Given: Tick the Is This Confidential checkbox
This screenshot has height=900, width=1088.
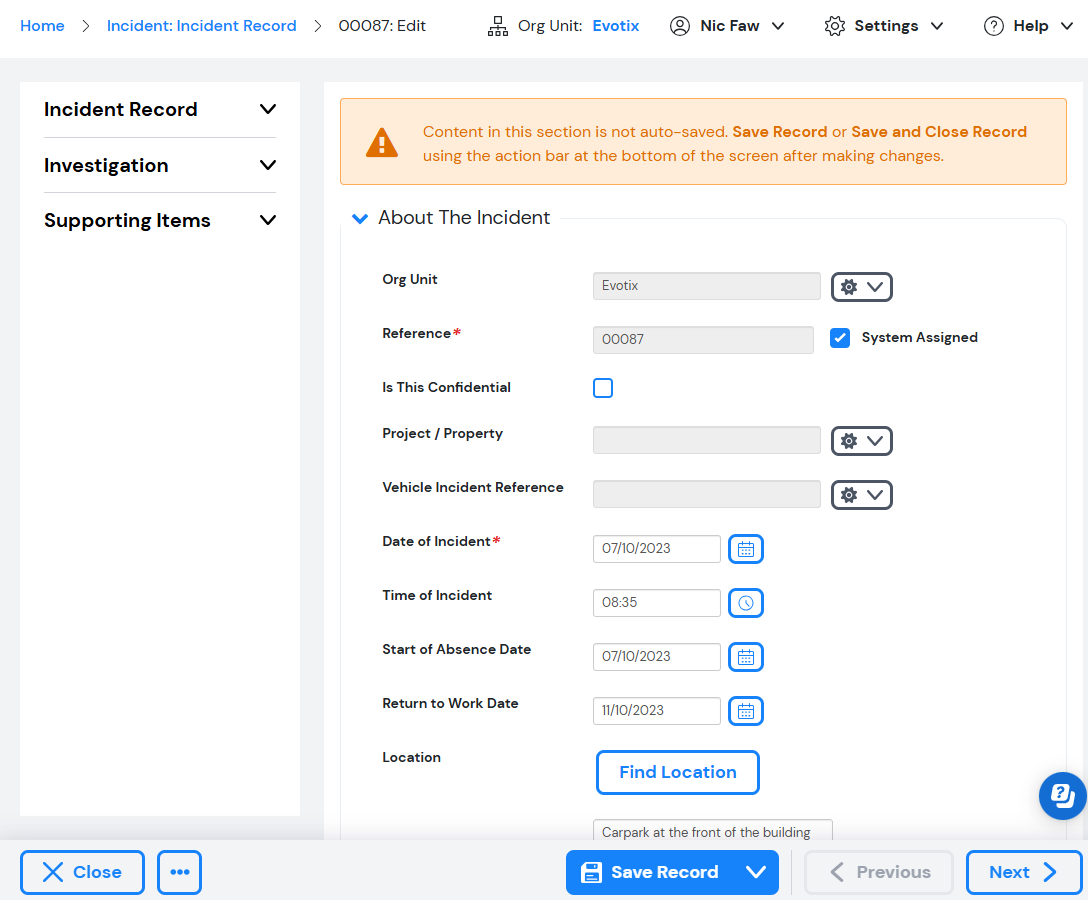Looking at the screenshot, I should 603,388.
